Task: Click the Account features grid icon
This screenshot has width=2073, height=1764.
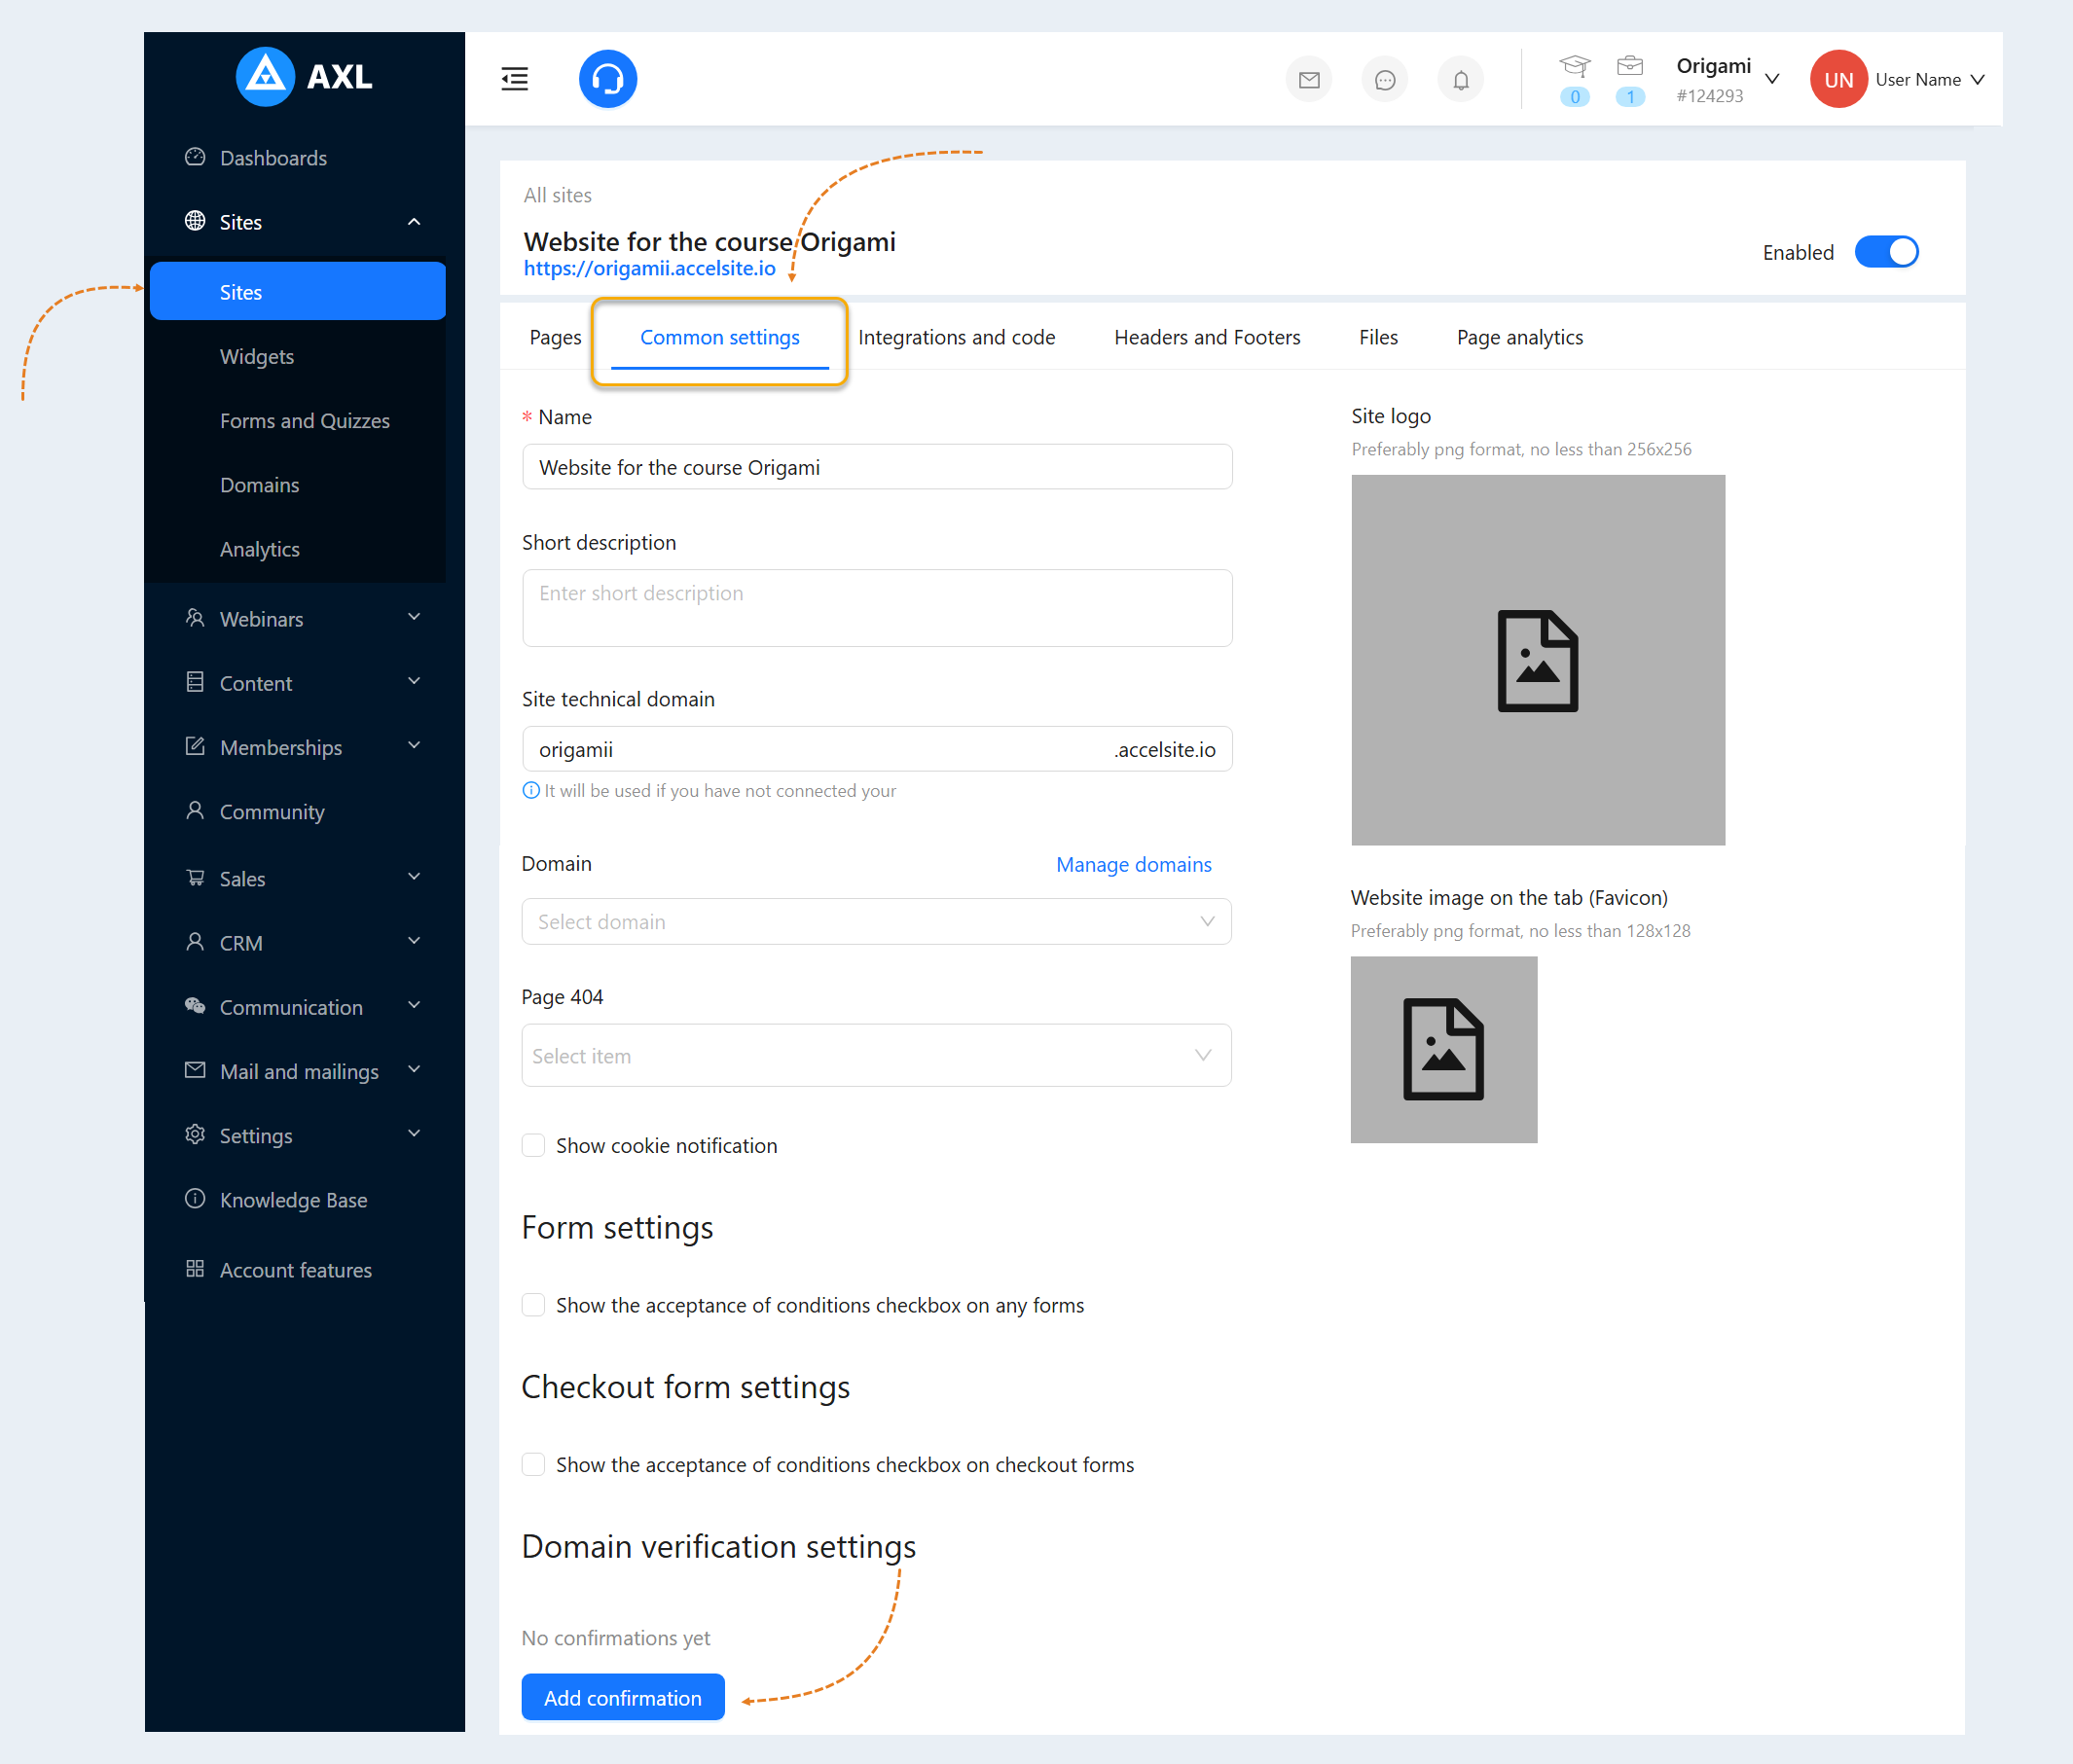Action: point(195,1269)
